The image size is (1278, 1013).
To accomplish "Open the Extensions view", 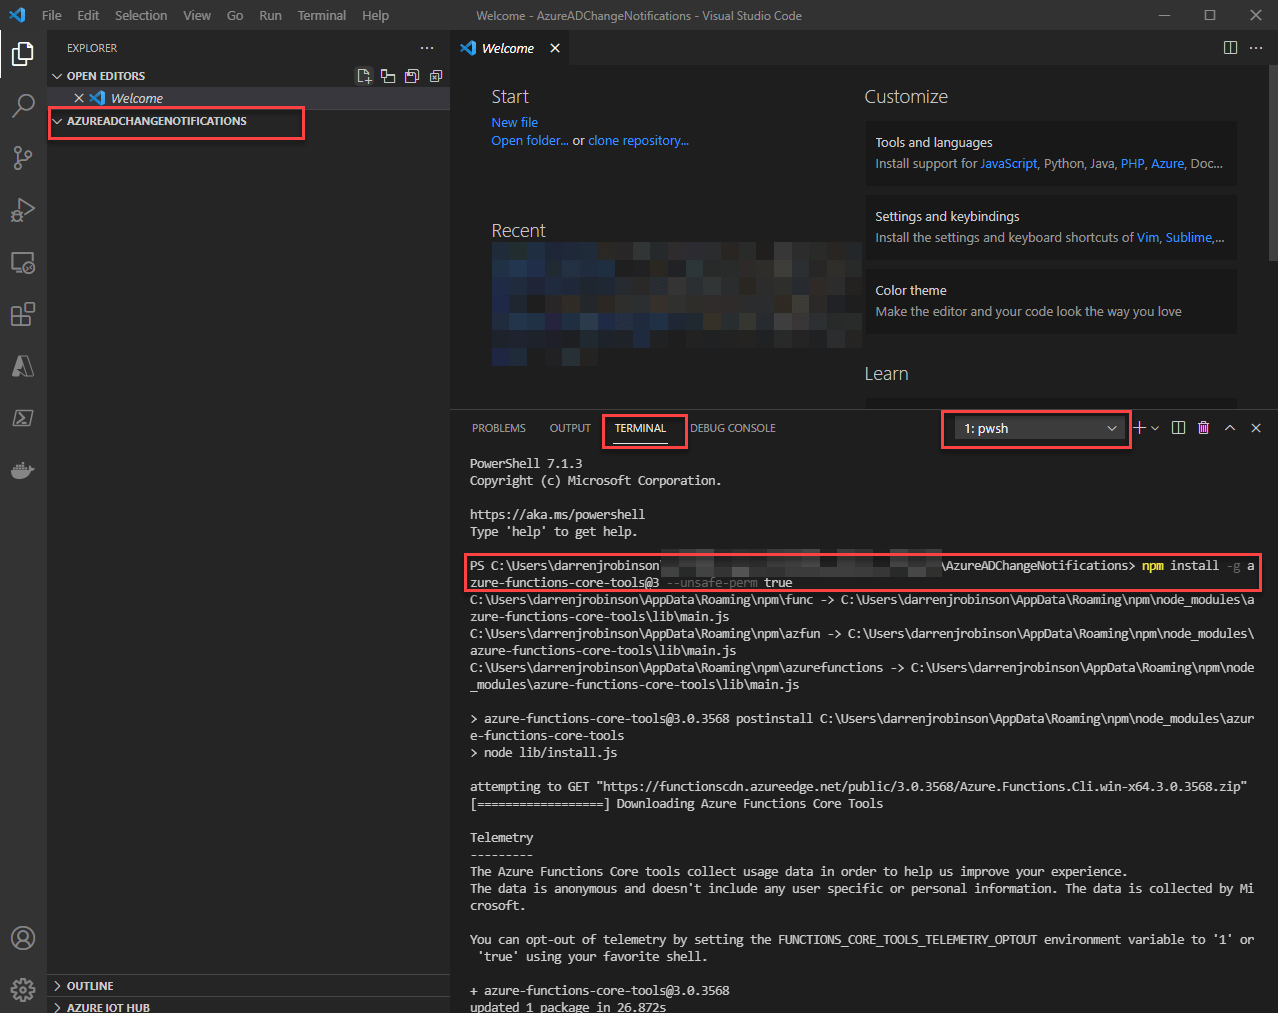I will [x=22, y=314].
